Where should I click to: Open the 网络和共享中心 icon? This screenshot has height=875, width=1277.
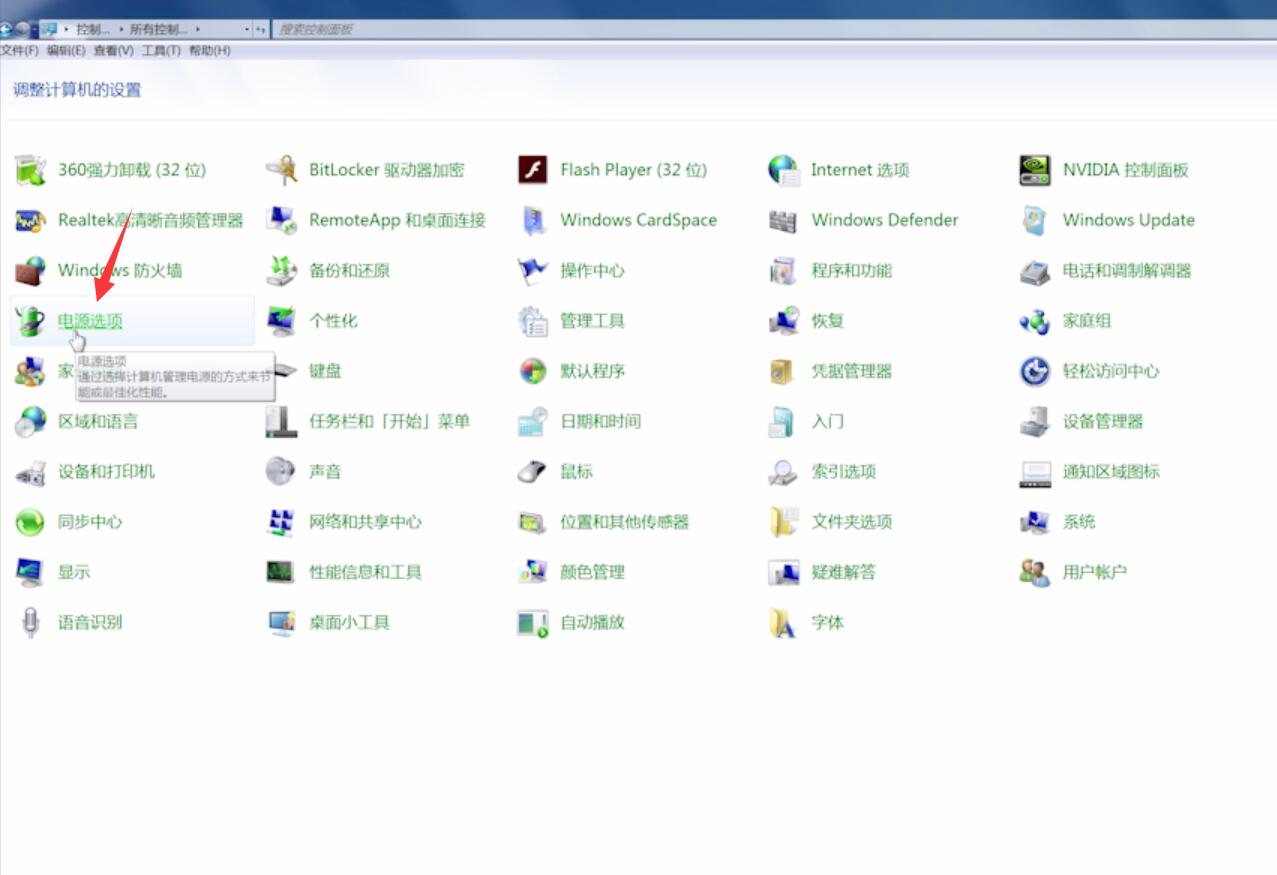(x=282, y=522)
